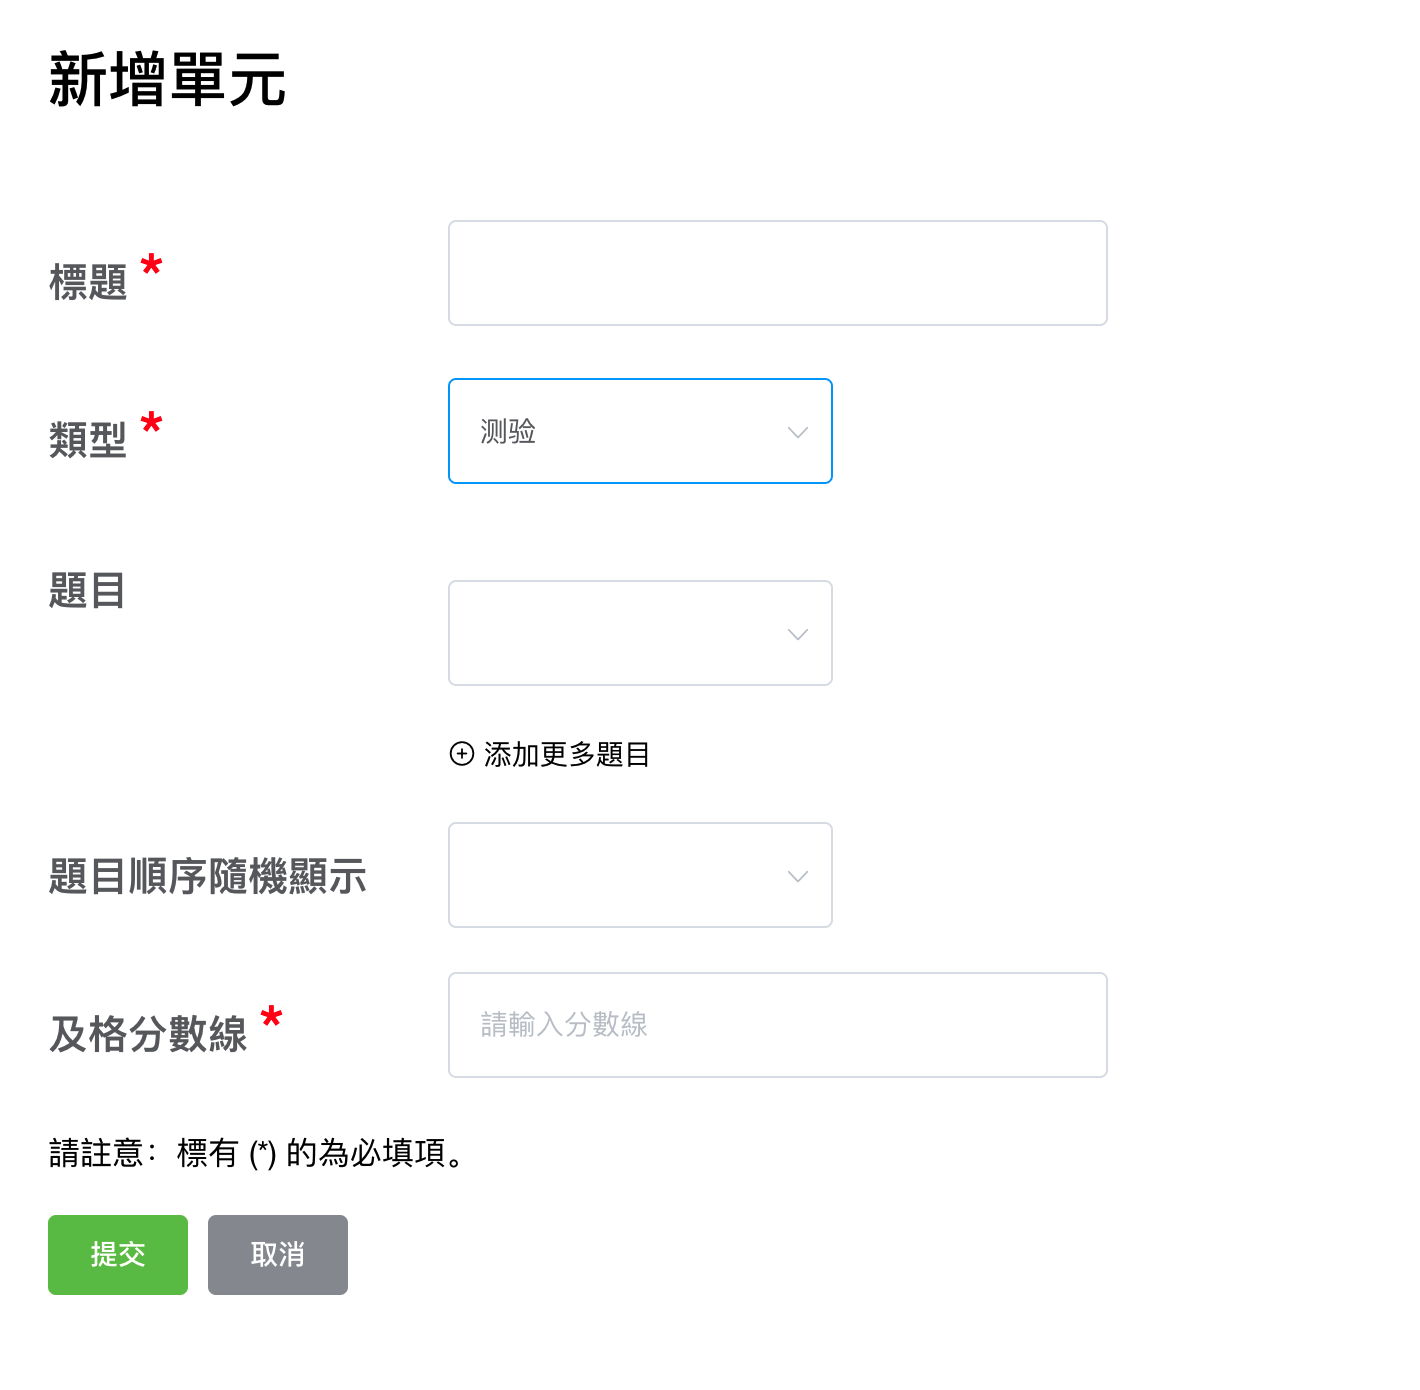Screen dimensions: 1420x1390
Task: Click the 新增單元 page heading
Action: [167, 80]
